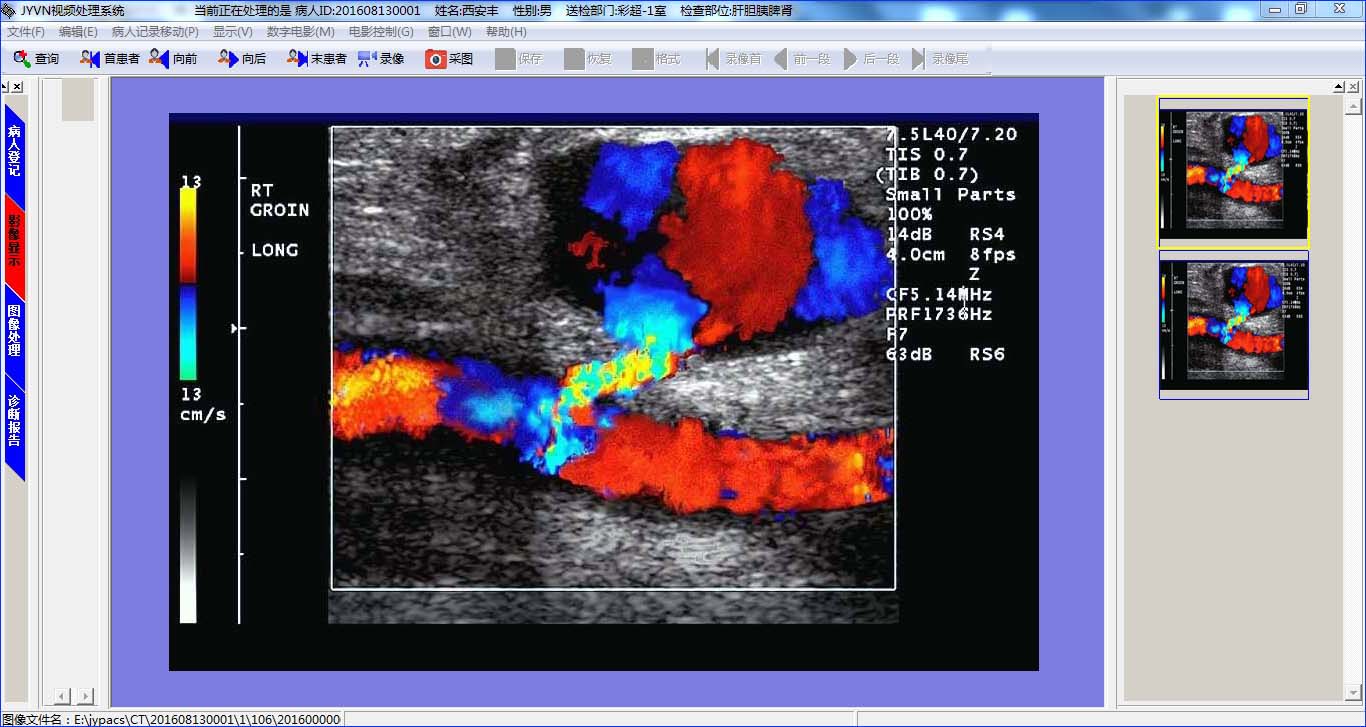Close the thumbnail panel with X

(1353, 87)
